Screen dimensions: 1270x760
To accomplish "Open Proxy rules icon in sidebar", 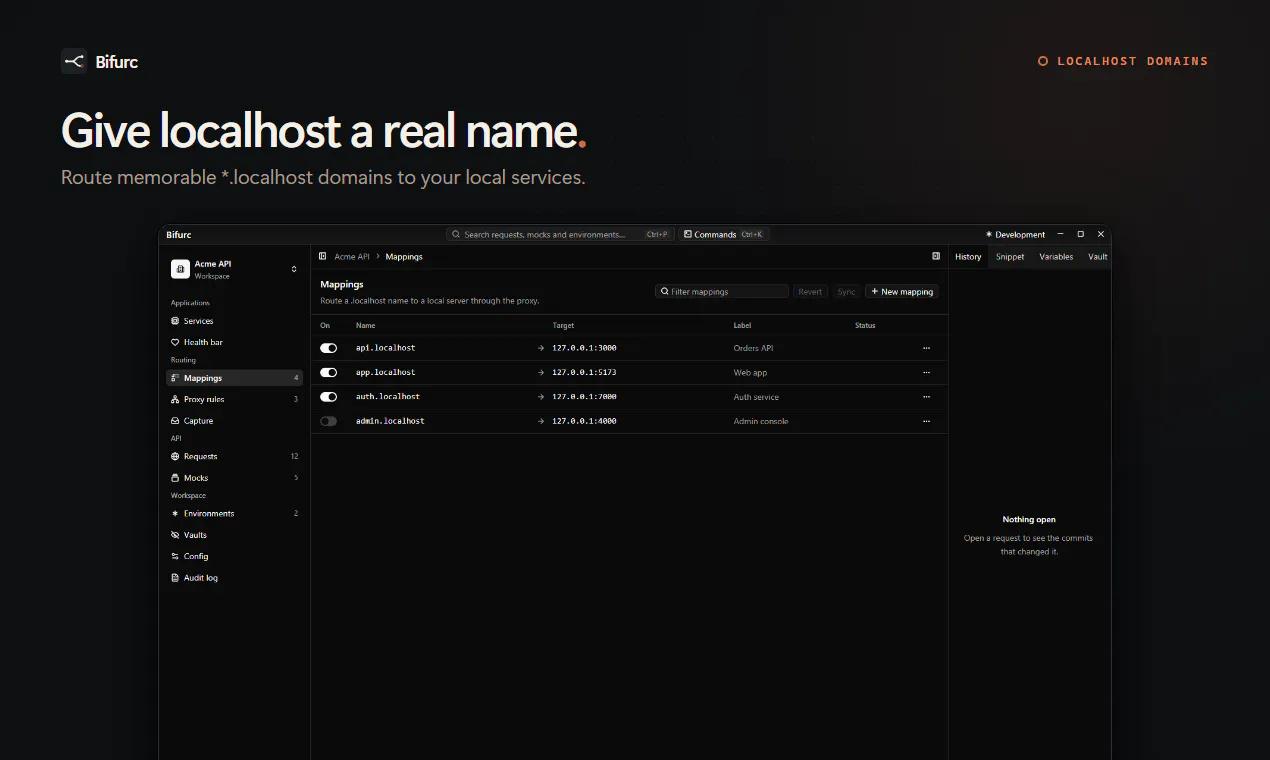I will [175, 399].
